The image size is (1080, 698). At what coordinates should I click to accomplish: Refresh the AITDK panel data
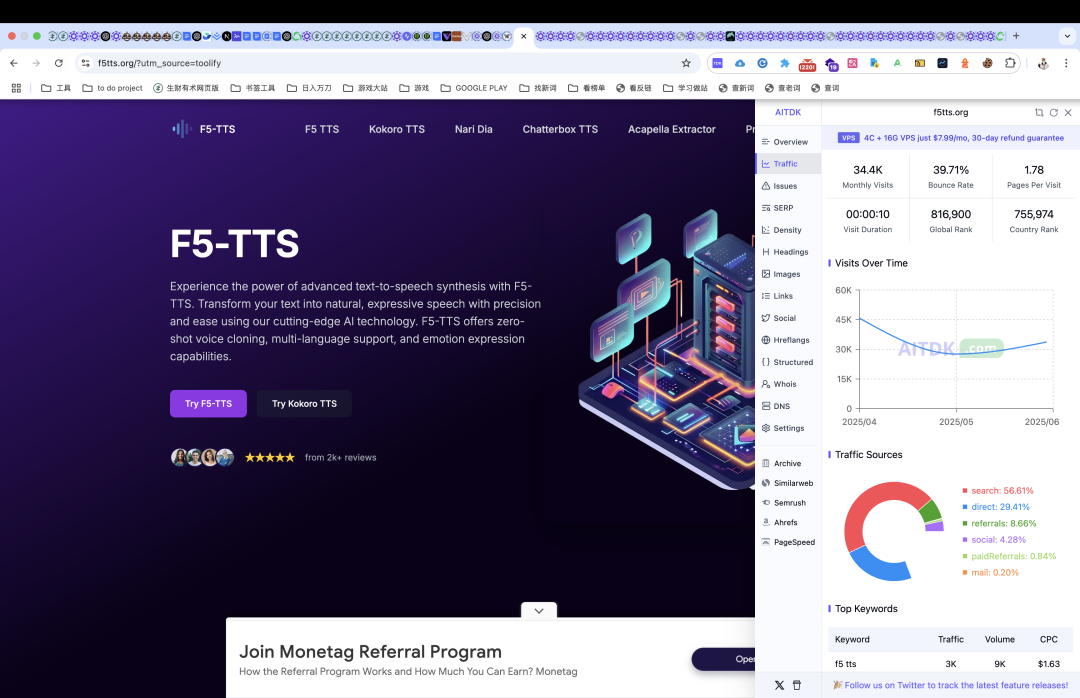pyautogui.click(x=1053, y=112)
